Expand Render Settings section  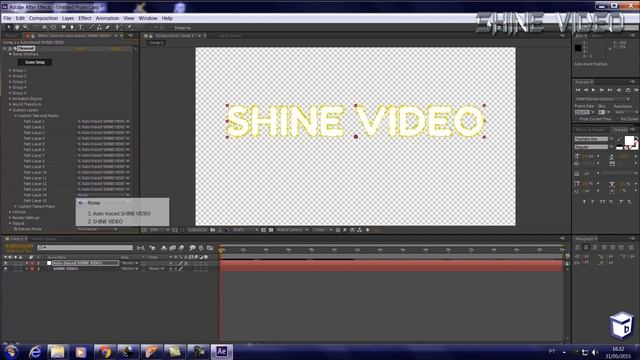(11, 218)
